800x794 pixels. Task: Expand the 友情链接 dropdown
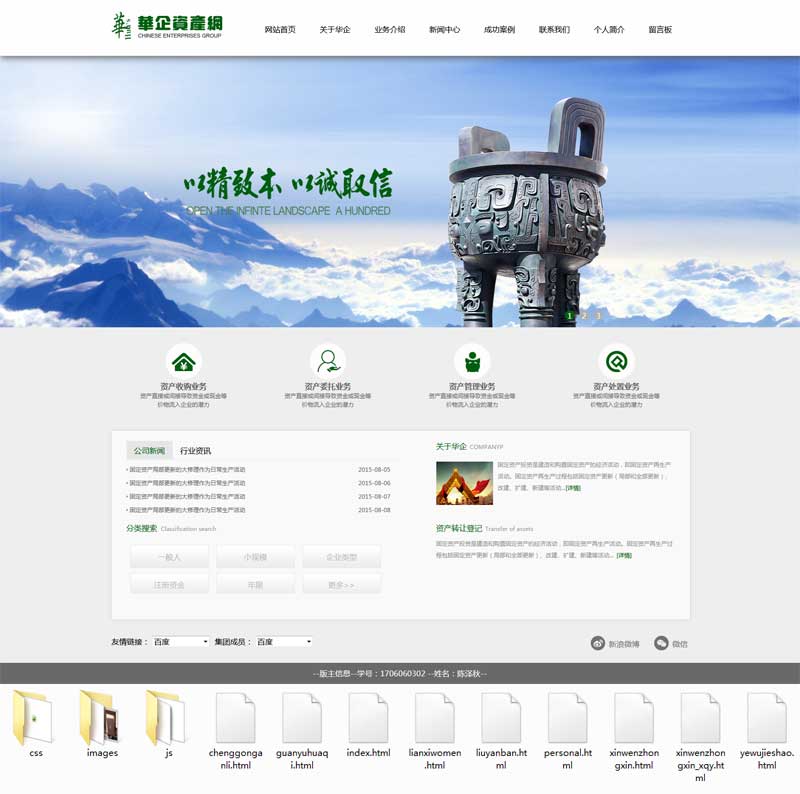coord(180,641)
